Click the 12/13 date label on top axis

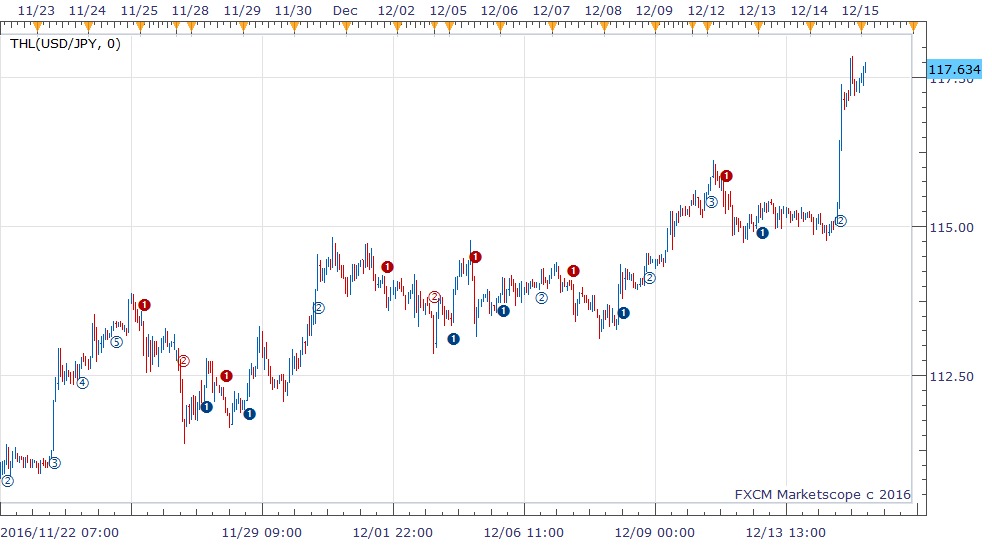757,11
